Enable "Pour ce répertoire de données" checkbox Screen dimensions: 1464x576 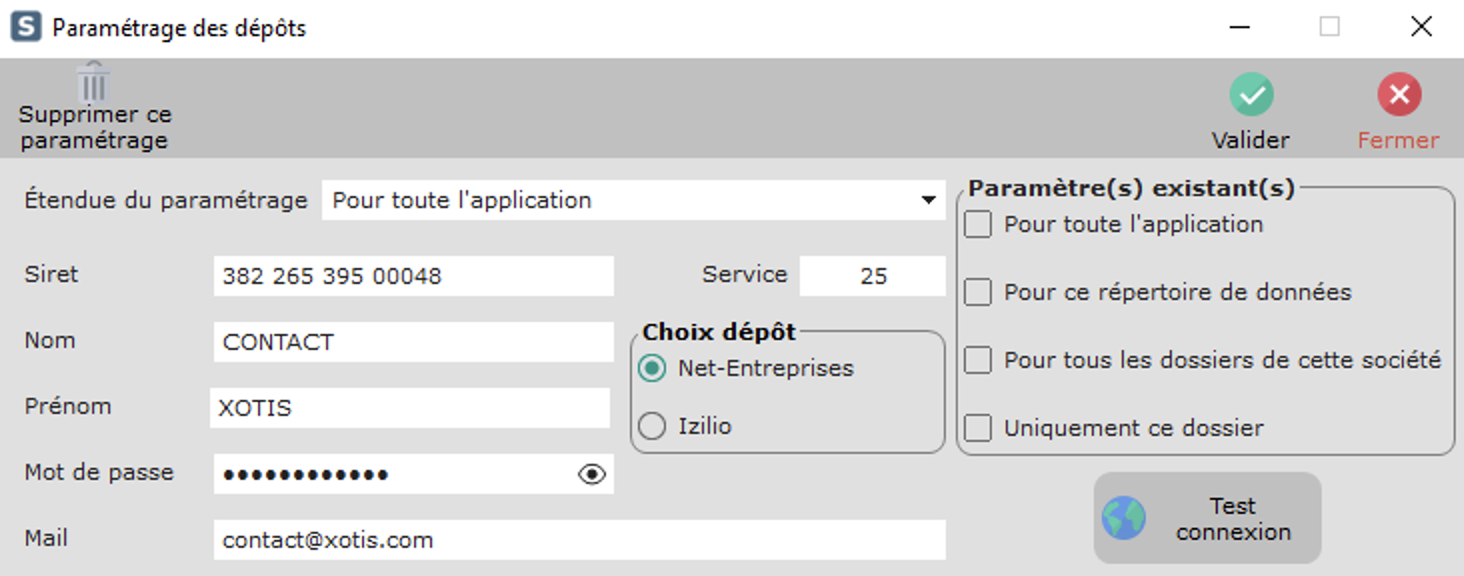coord(977,293)
